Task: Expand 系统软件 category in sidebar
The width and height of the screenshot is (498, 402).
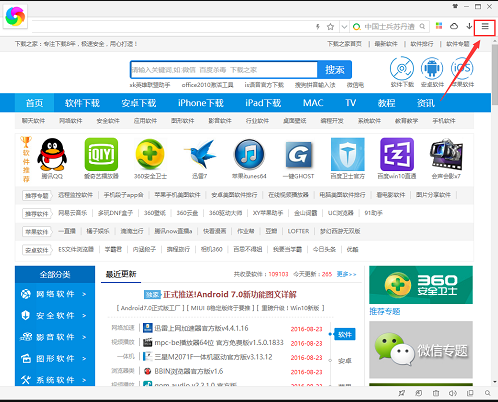Action: click(x=55, y=380)
